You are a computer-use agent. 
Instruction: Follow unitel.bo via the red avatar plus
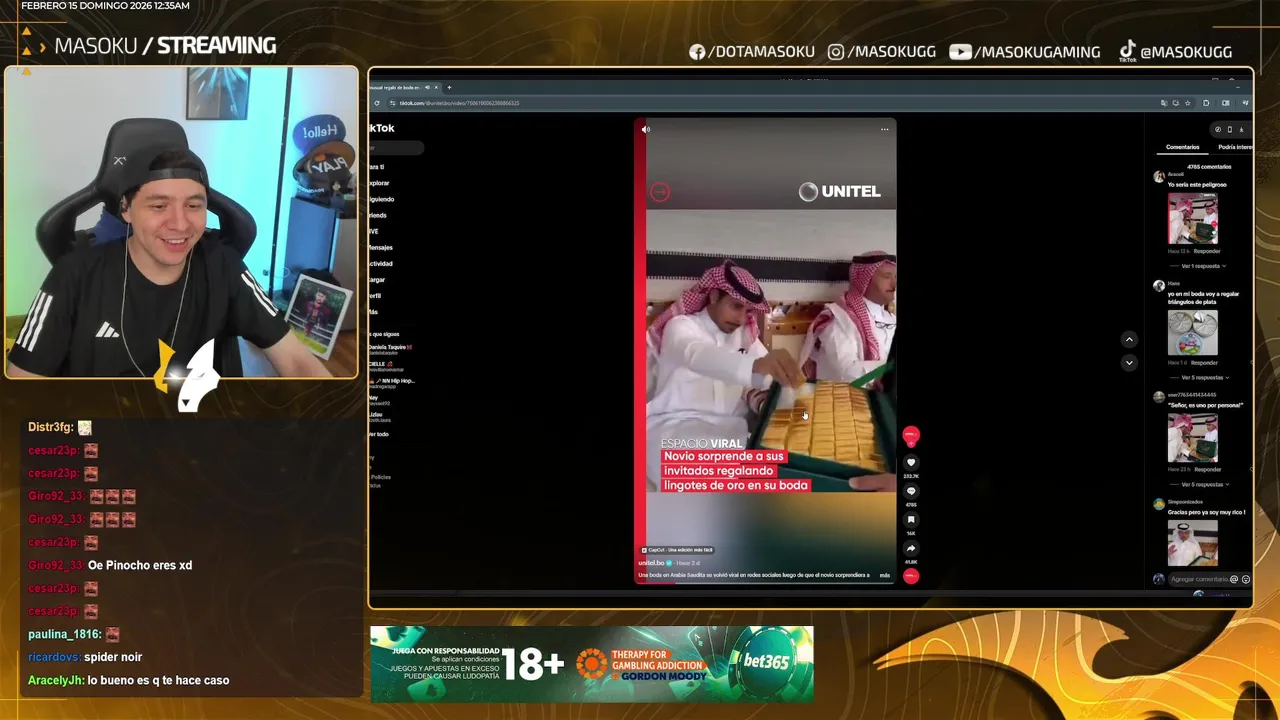pyautogui.click(x=911, y=444)
